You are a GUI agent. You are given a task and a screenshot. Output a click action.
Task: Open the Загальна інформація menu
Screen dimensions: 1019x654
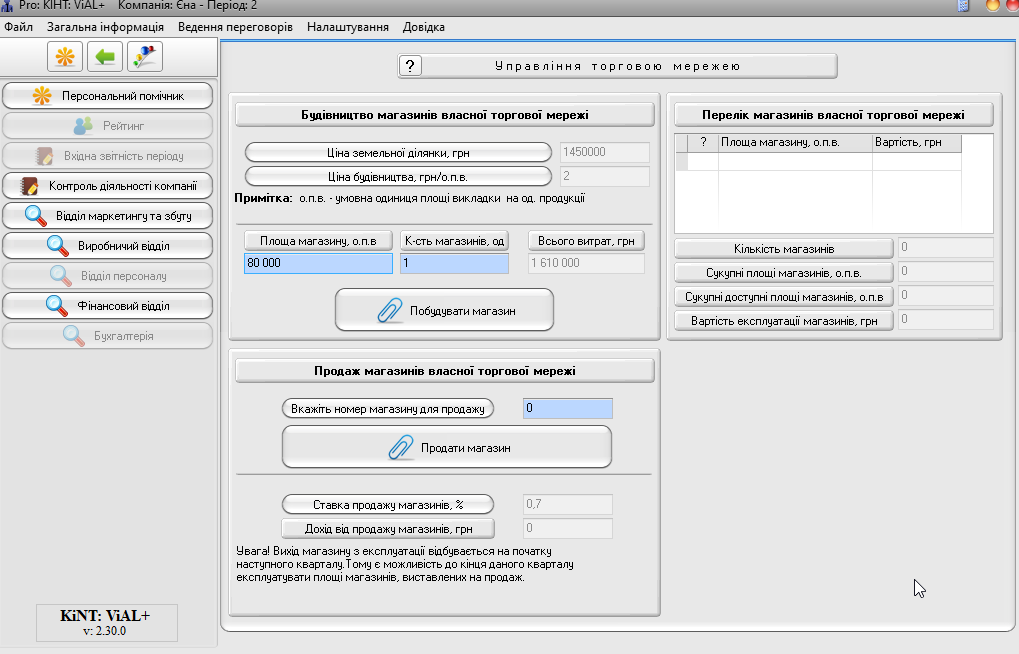105,27
